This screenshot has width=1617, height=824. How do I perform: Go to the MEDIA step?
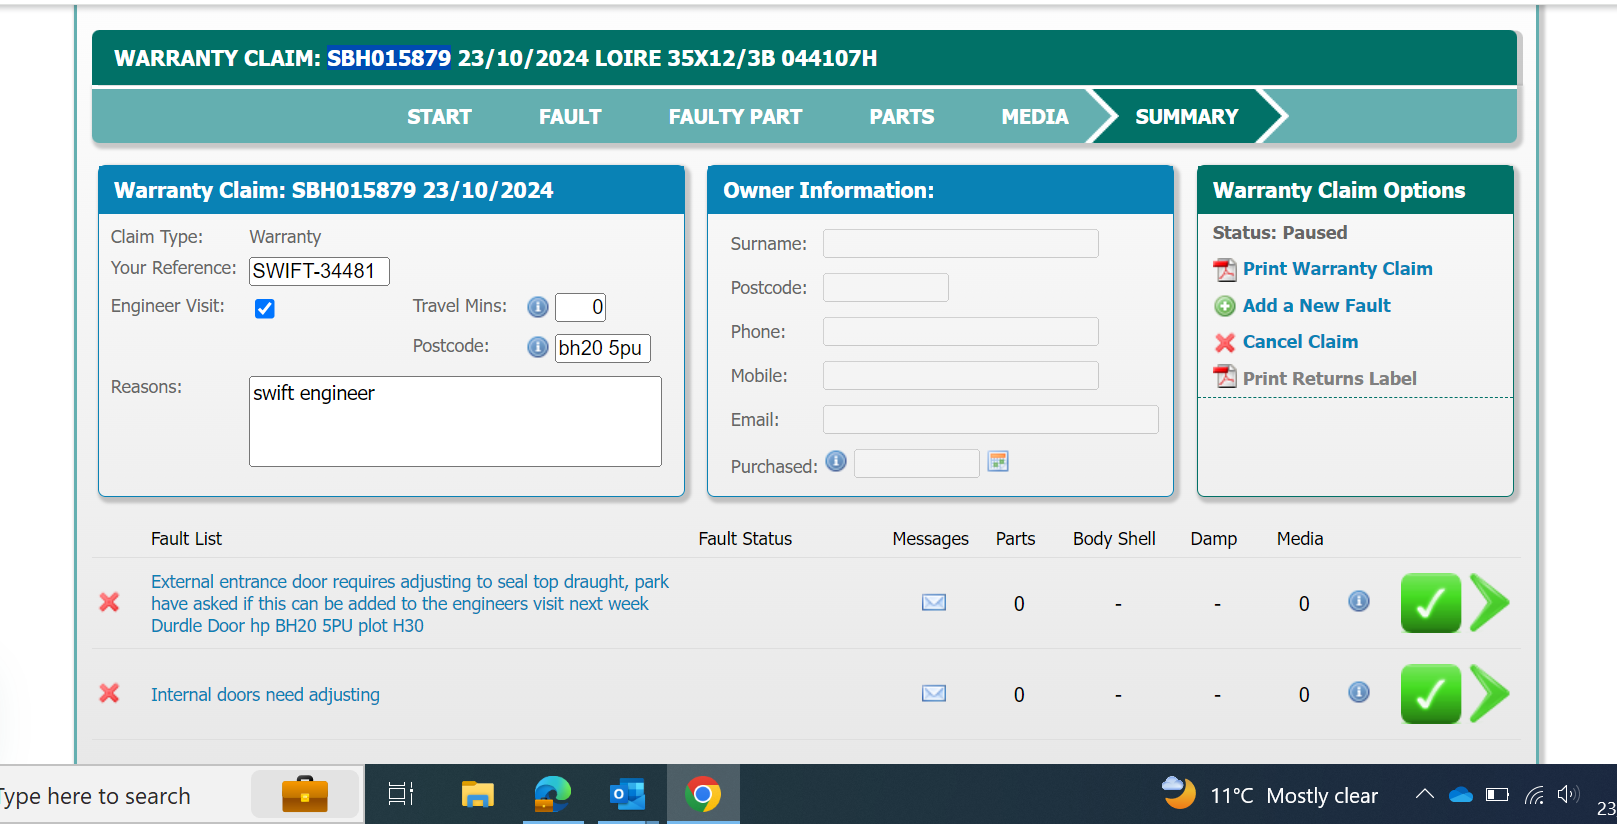click(x=1035, y=117)
